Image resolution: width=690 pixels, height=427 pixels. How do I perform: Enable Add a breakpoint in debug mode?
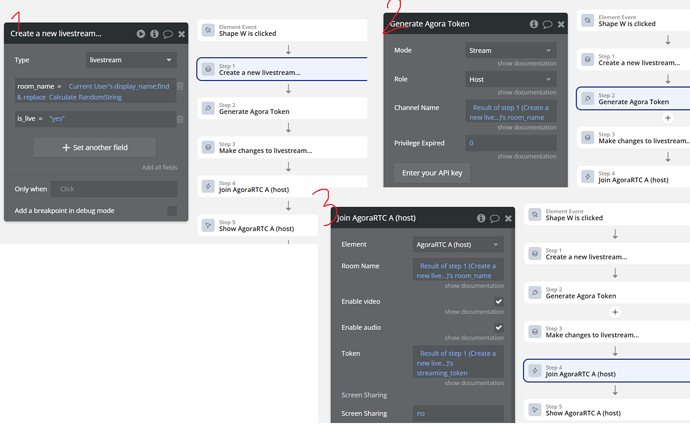click(172, 211)
